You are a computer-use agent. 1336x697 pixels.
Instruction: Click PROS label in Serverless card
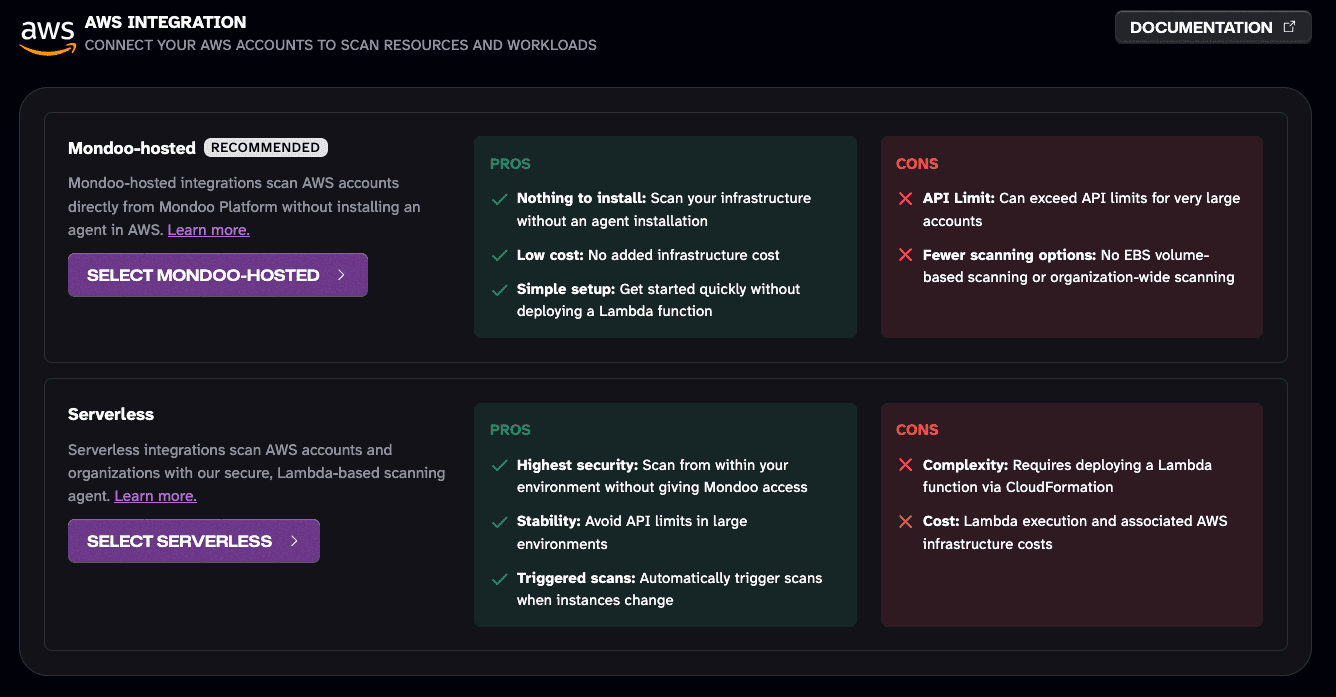[x=510, y=430]
